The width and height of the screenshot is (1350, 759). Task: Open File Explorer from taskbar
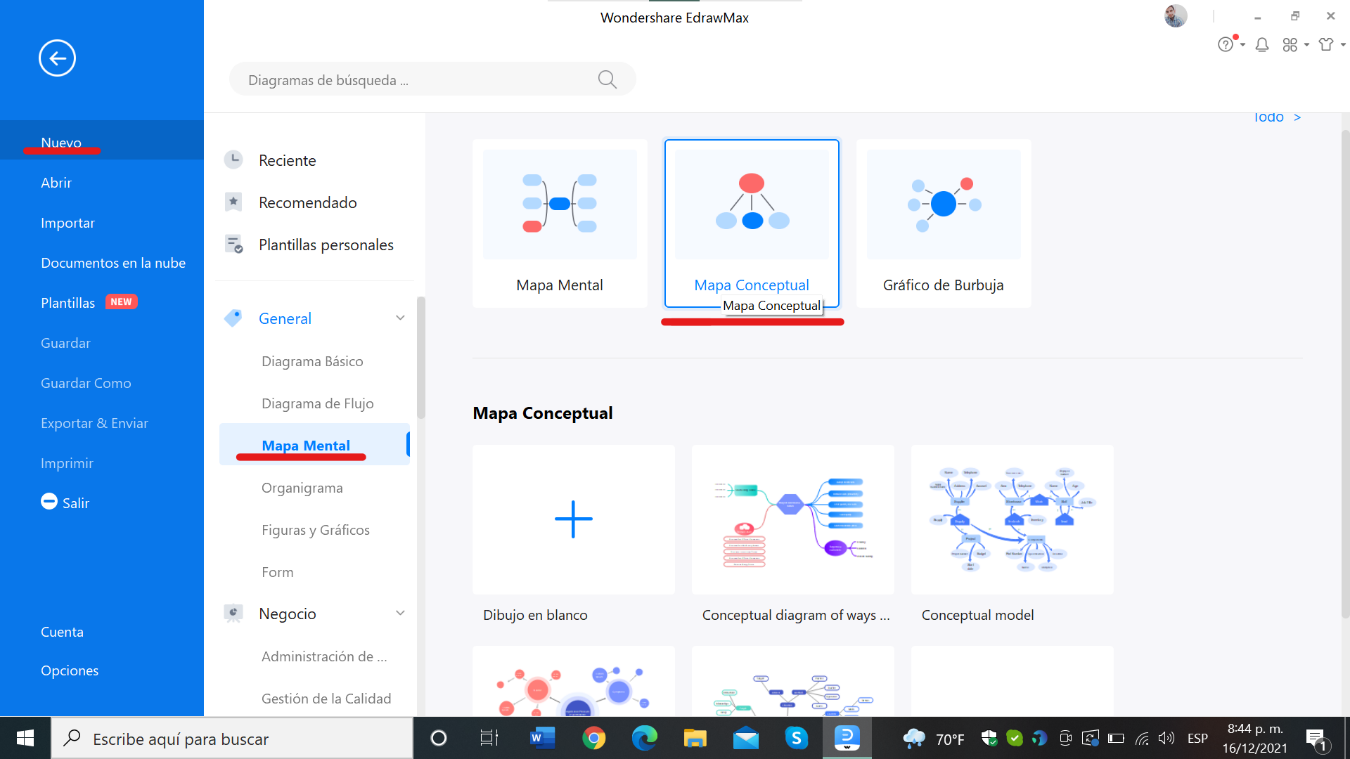pos(695,738)
